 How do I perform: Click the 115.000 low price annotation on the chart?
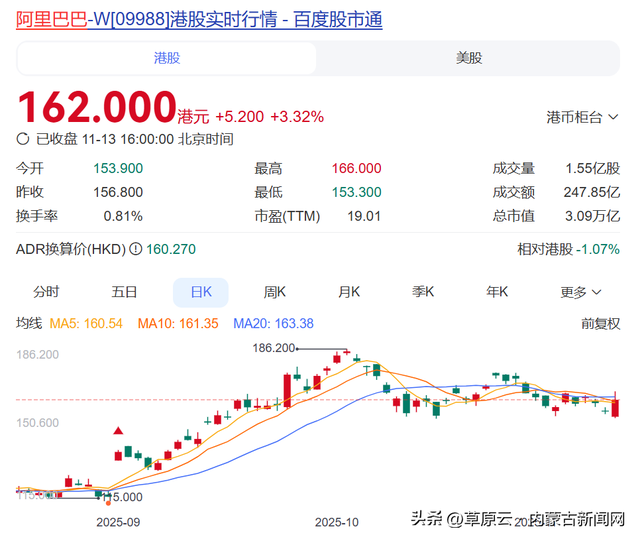tap(122, 497)
